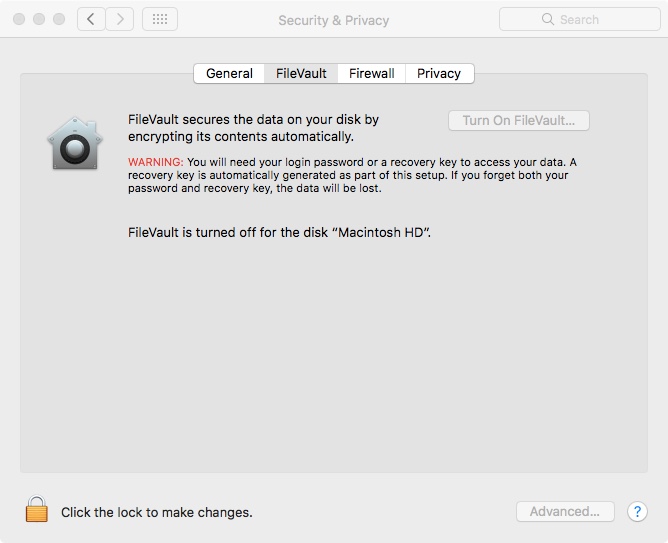The width and height of the screenshot is (668, 543).
Task: Click the padlock icon to unlock settings
Action: coord(37,510)
